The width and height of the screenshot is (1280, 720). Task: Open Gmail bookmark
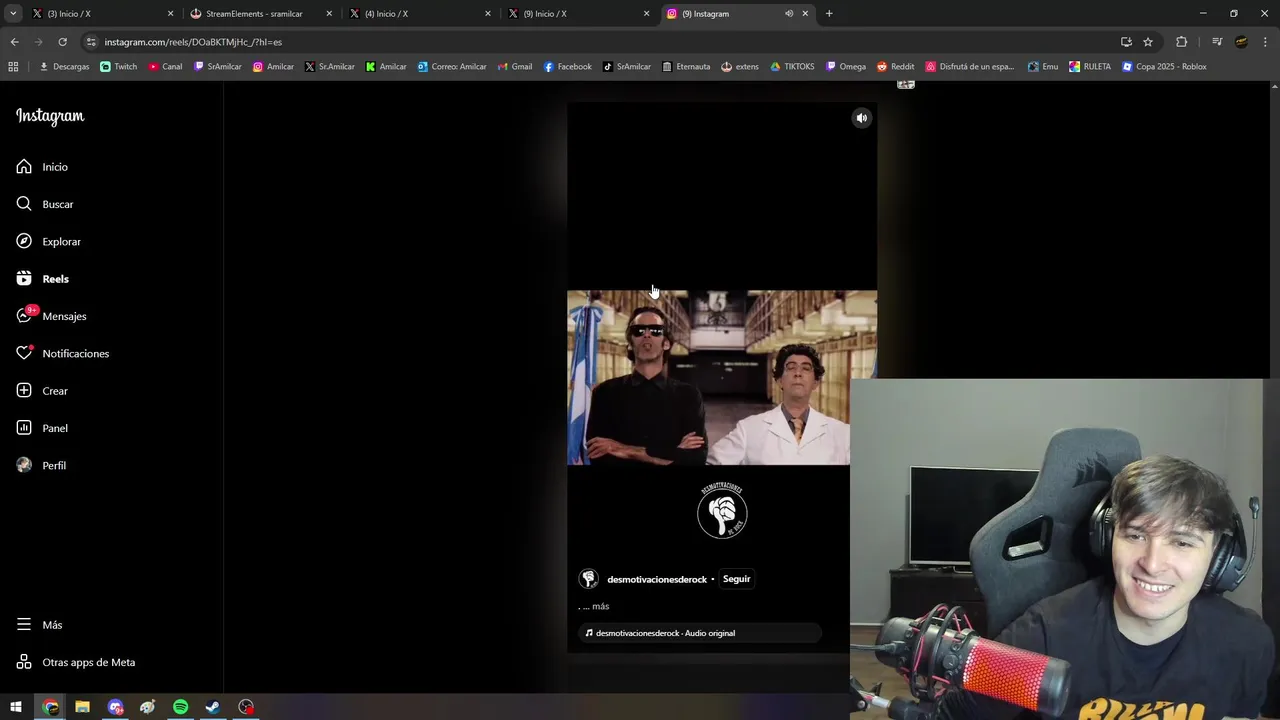click(x=515, y=67)
